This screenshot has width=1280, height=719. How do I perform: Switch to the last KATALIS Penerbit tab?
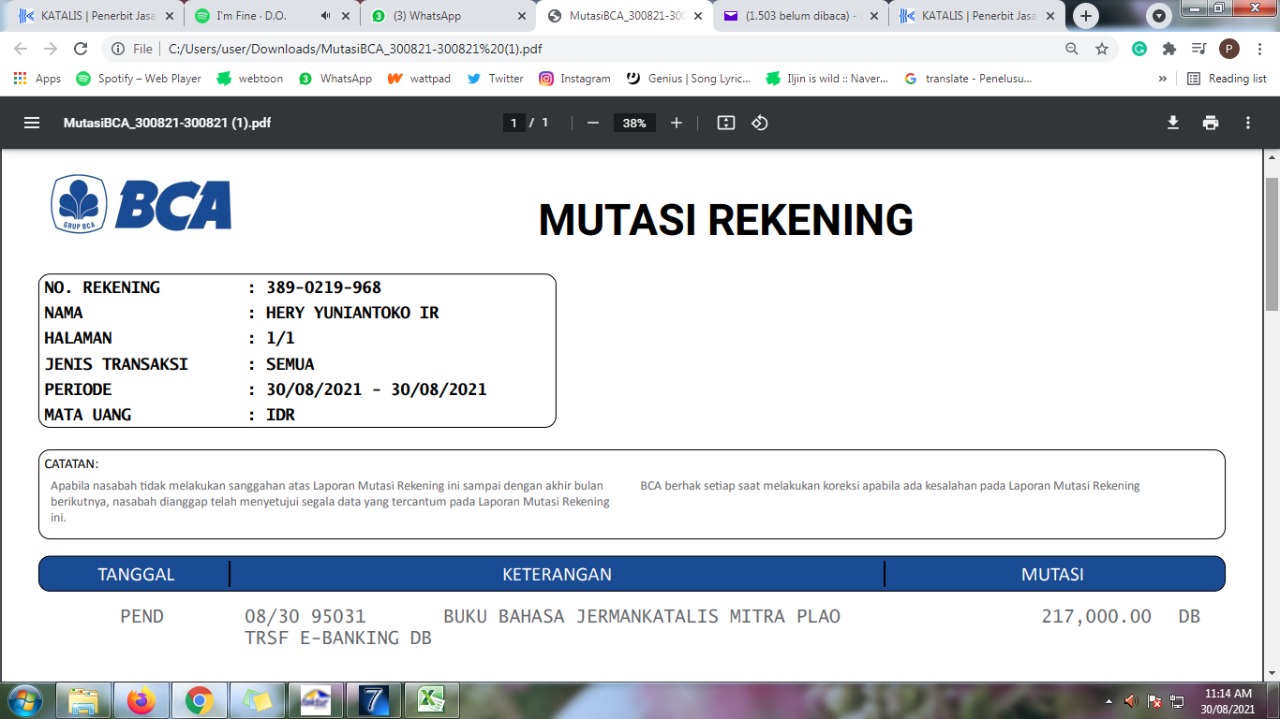(x=977, y=16)
